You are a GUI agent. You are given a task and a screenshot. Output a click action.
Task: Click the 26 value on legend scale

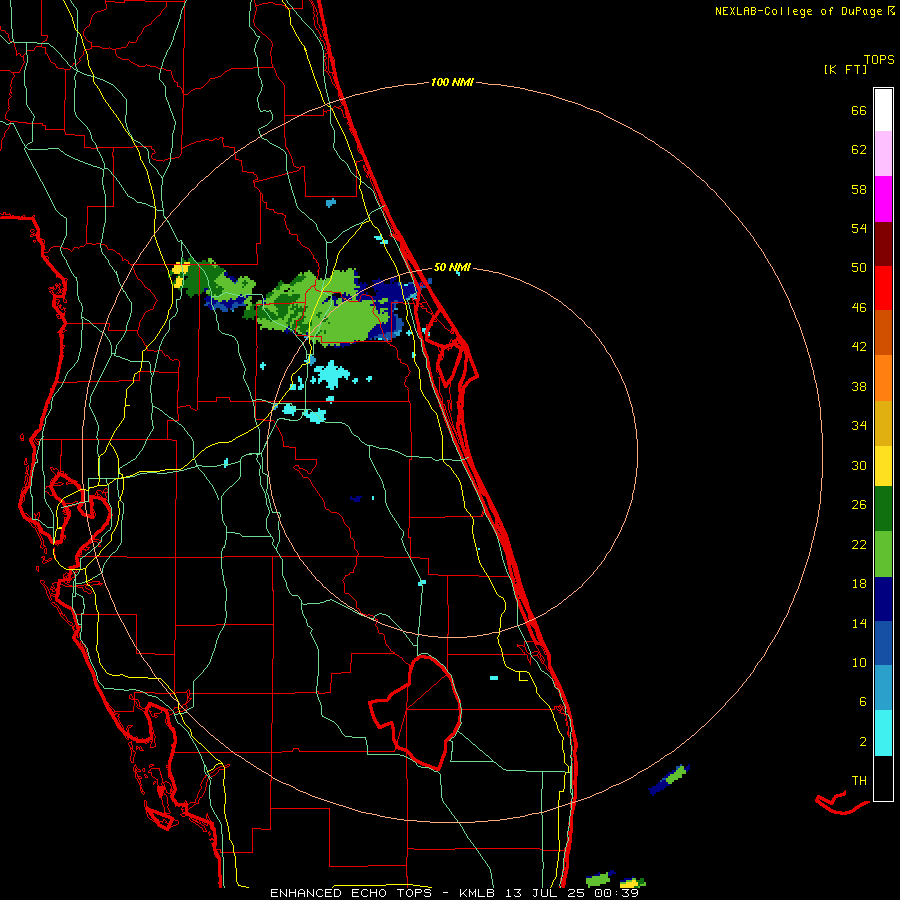(x=859, y=505)
